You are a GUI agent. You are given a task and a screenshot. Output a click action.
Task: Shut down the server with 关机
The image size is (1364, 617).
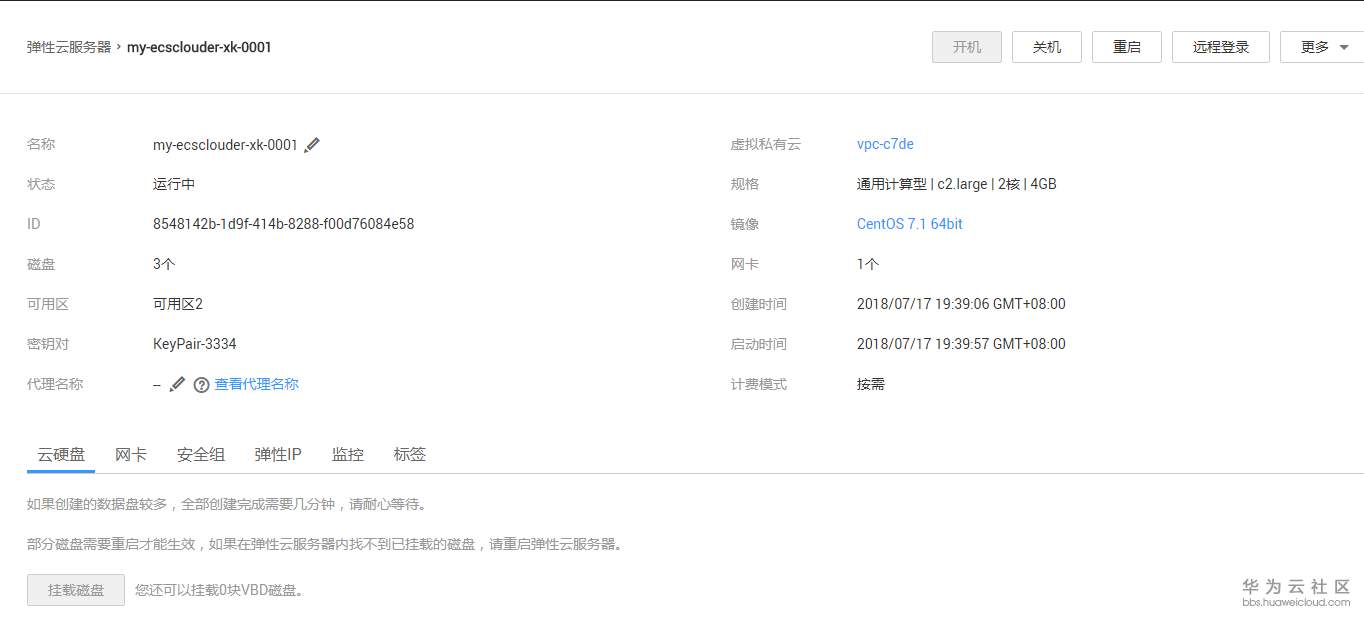(x=1046, y=46)
